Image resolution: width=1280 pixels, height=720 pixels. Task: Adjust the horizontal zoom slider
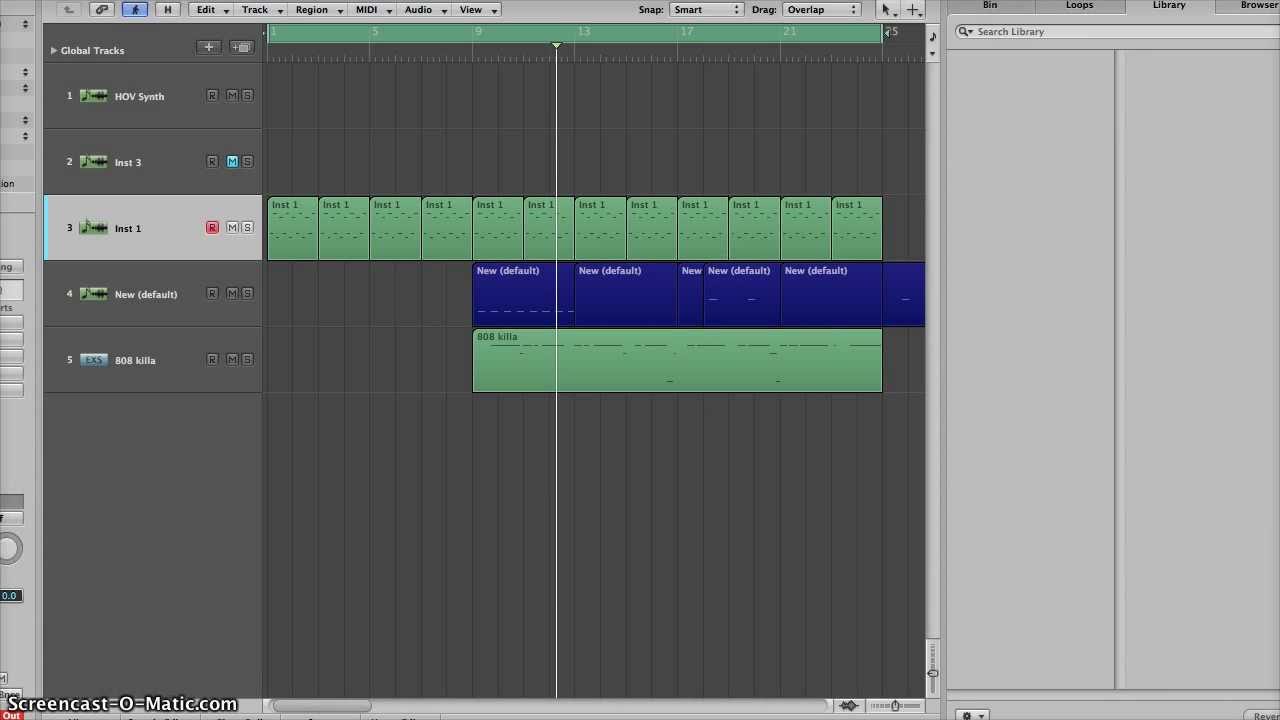tap(894, 706)
